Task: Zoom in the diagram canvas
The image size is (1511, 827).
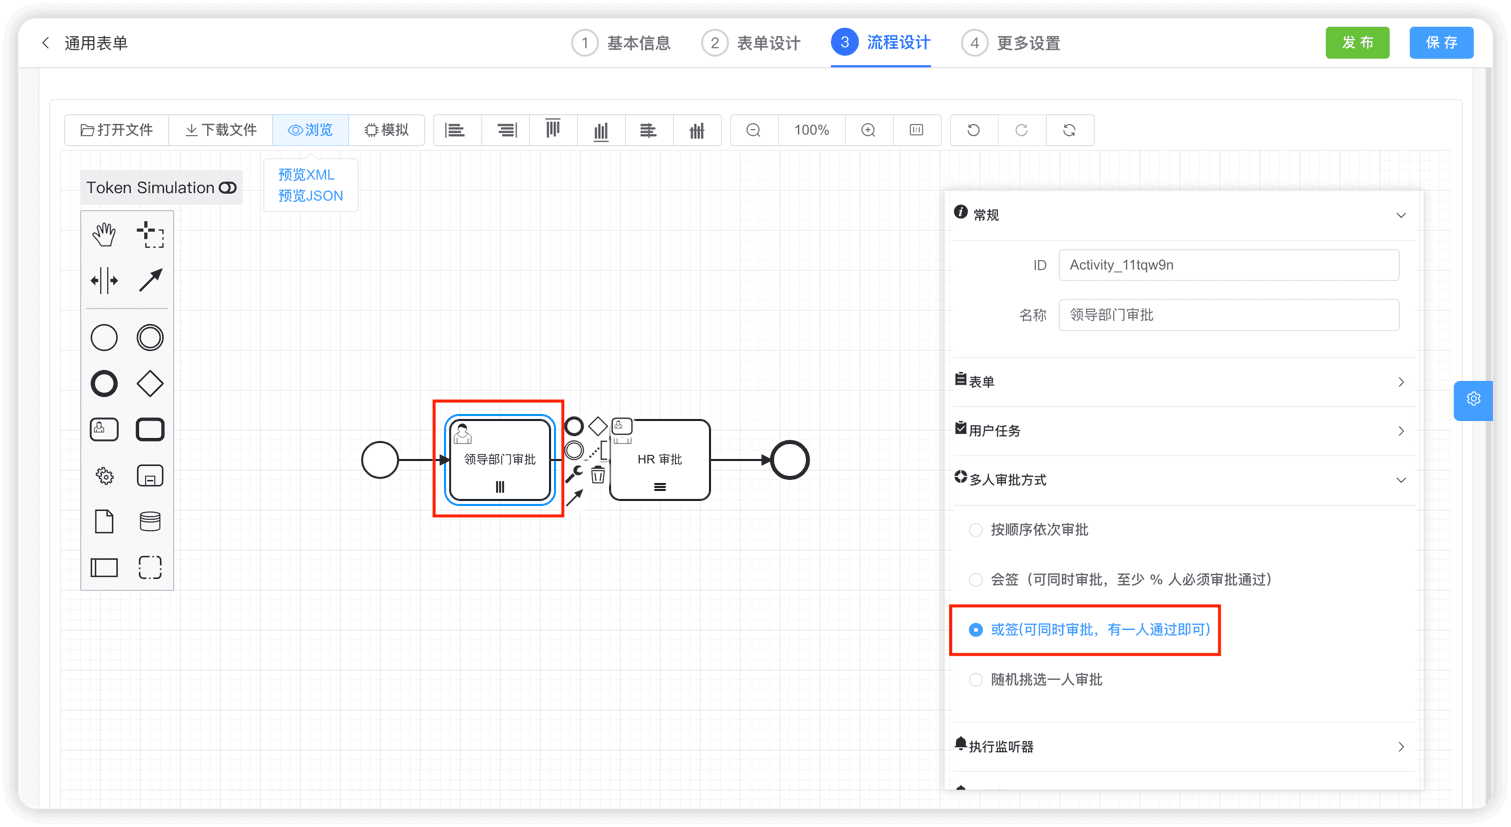Action: 869,130
